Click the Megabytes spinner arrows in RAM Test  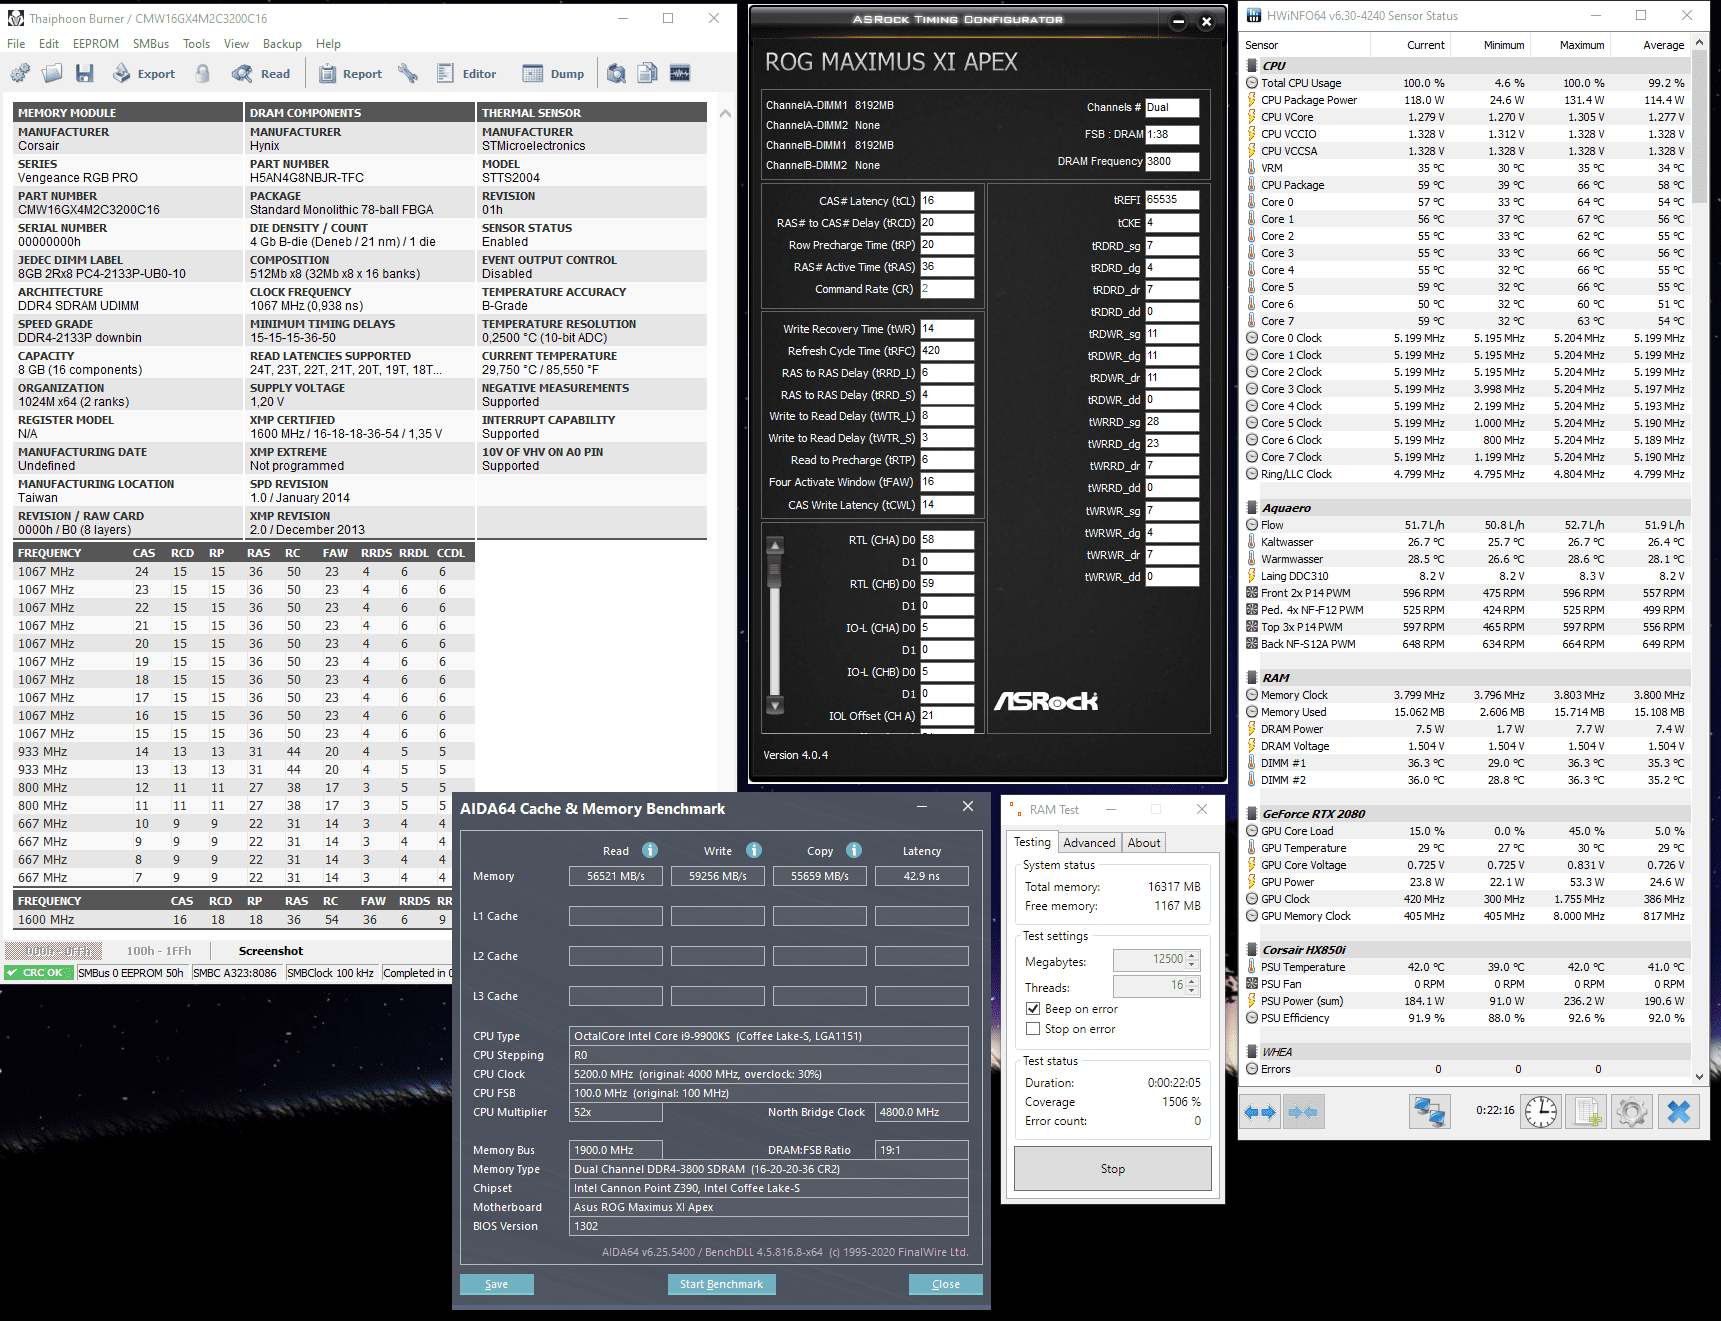[x=1192, y=960]
